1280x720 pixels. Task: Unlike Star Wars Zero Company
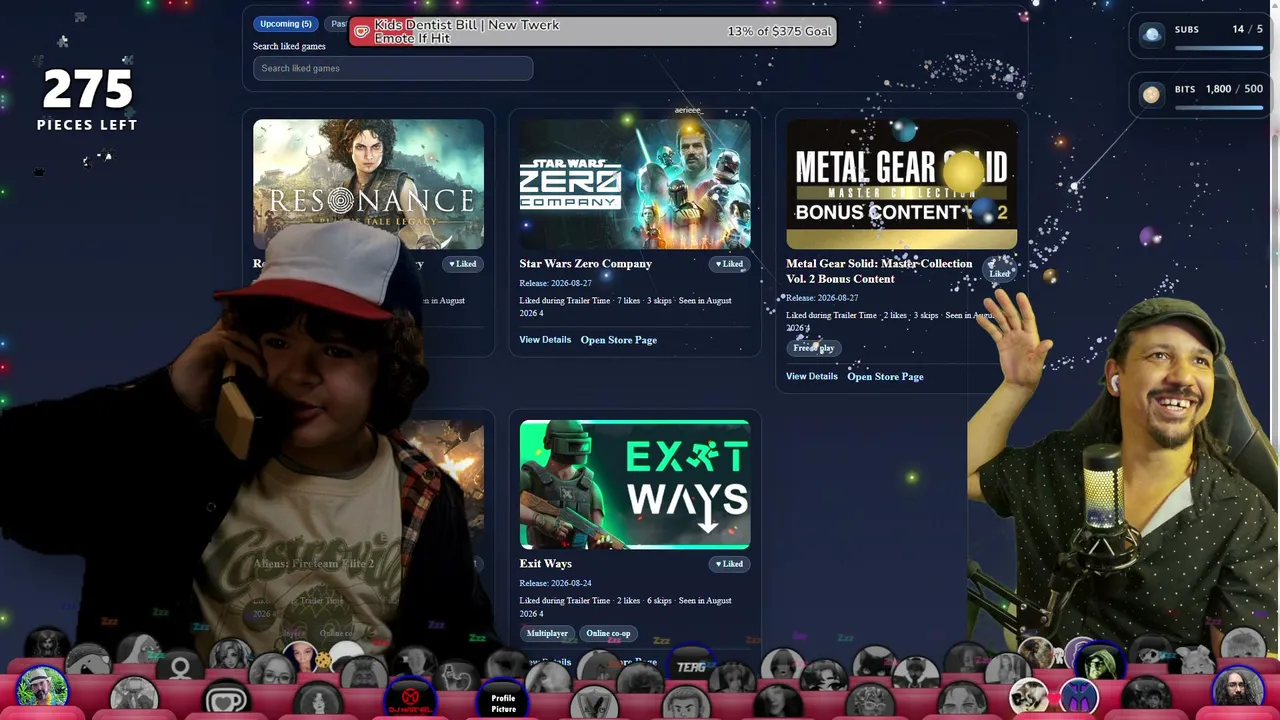tap(729, 264)
